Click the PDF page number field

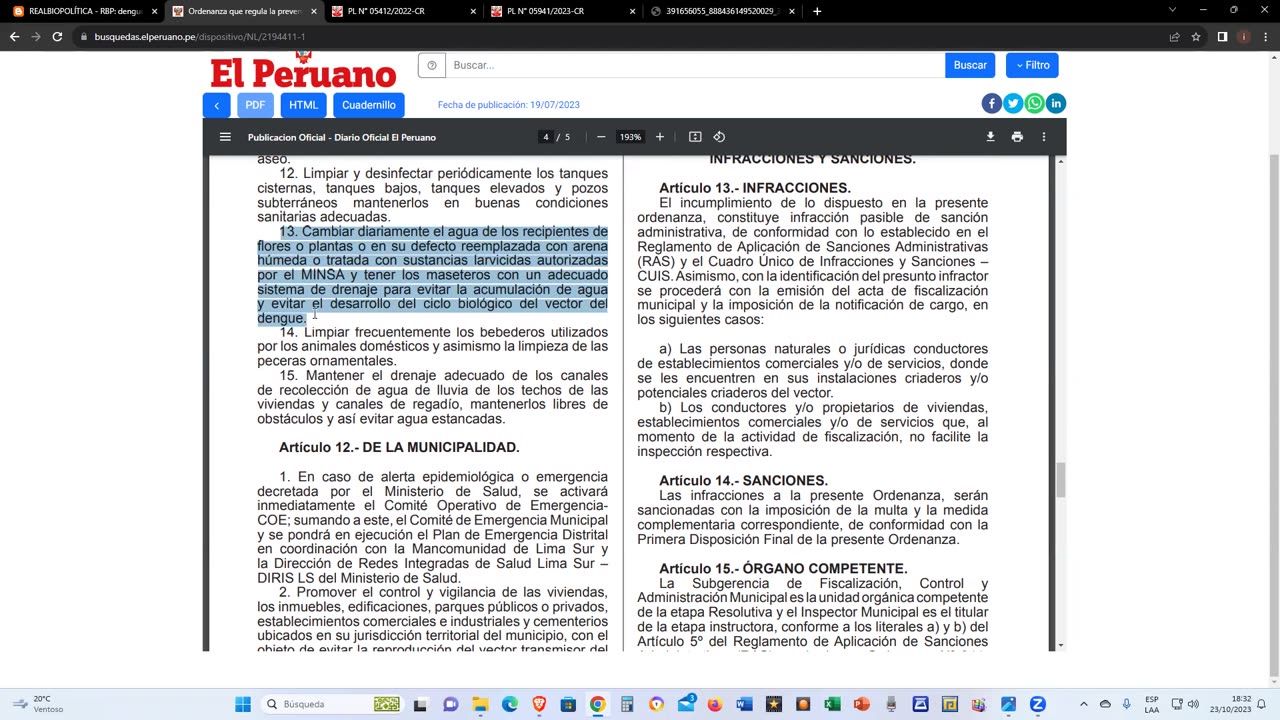tap(545, 137)
